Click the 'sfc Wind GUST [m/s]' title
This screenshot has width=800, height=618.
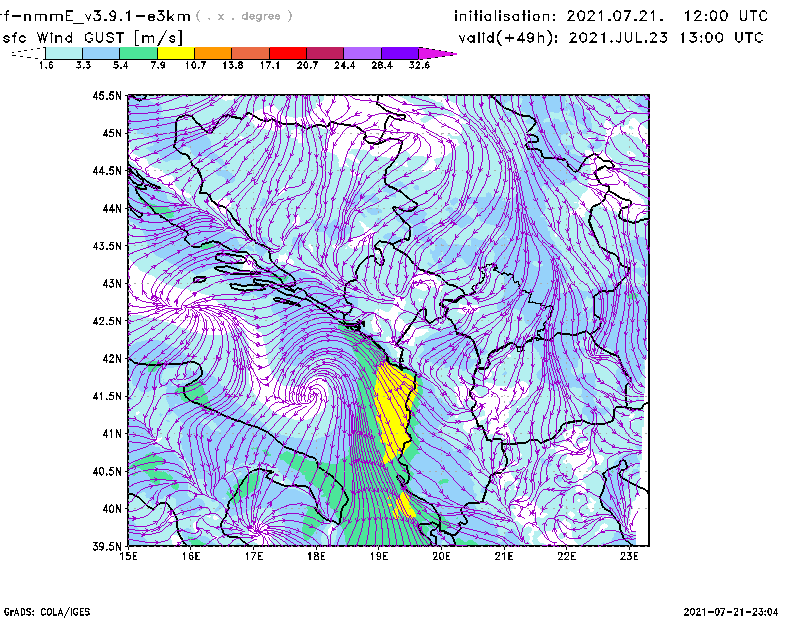point(92,38)
